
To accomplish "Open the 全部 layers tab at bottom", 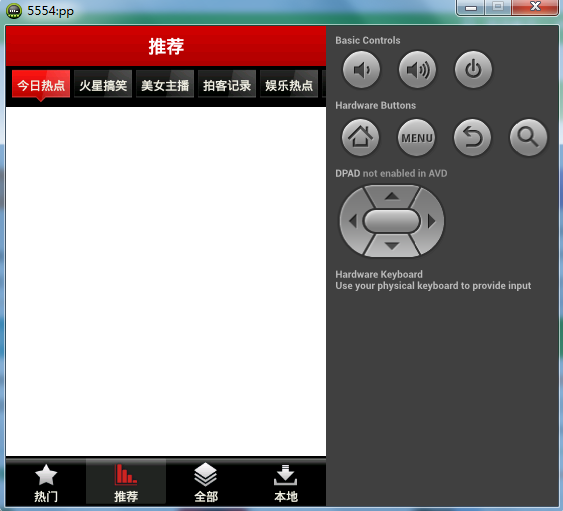I will tap(206, 482).
